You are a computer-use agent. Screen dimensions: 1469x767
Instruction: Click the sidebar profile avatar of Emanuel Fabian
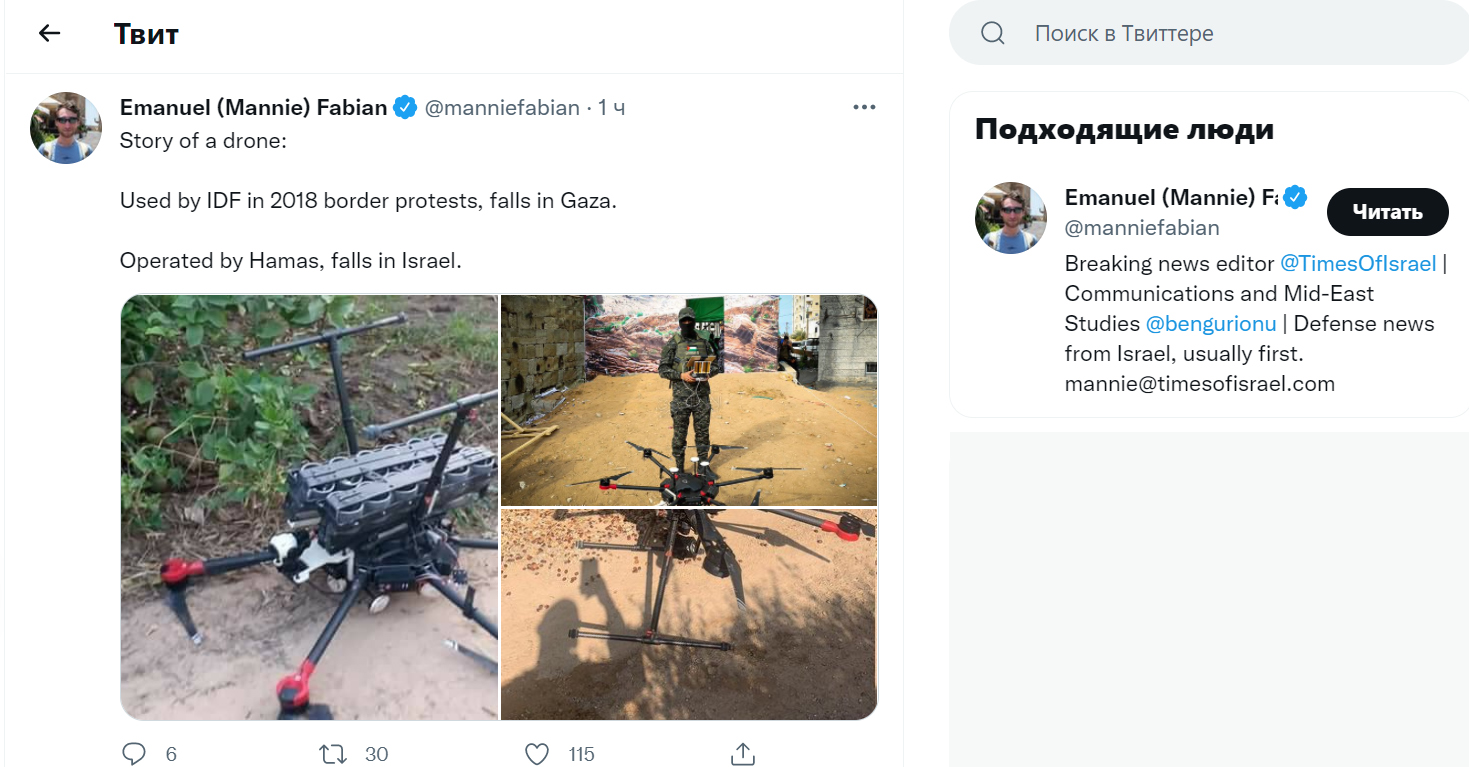1010,218
